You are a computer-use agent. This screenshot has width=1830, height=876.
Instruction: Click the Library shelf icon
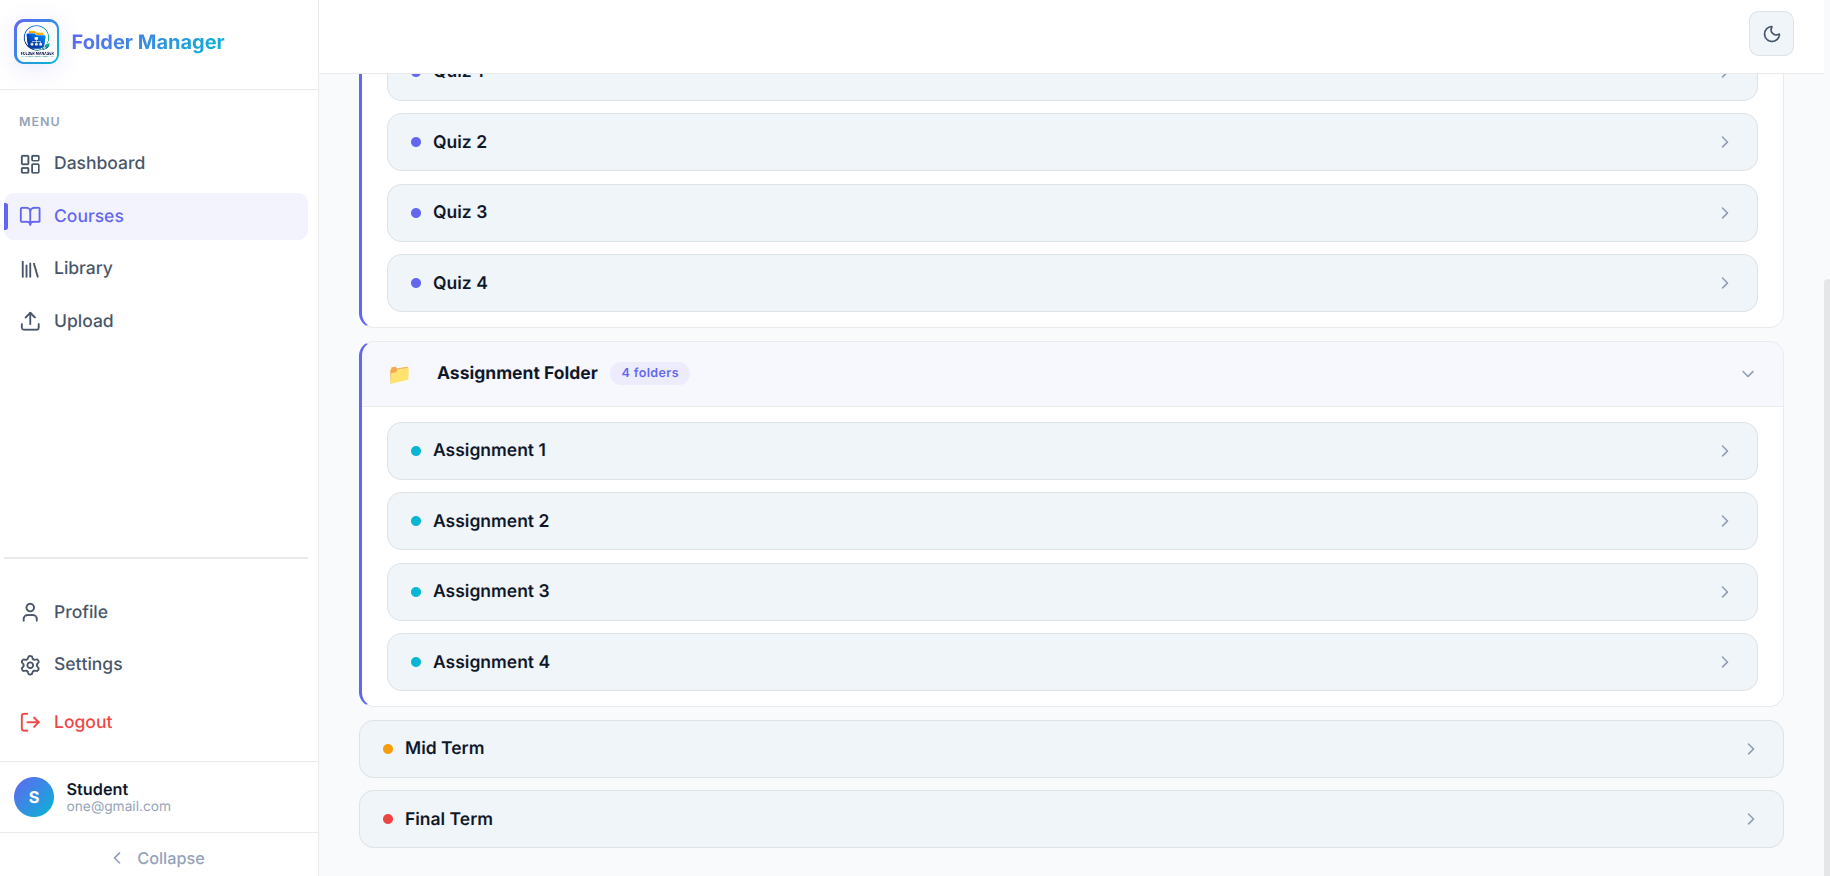tap(30, 269)
